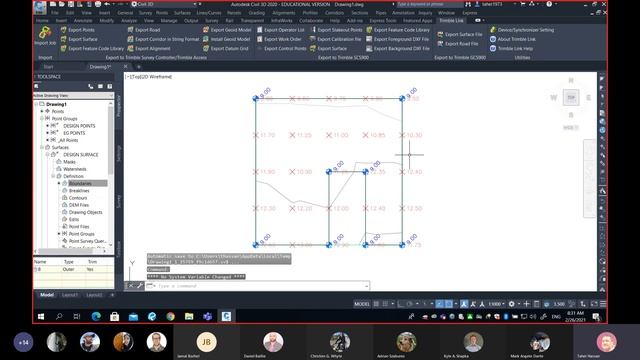This screenshot has width=640, height=360.
Task: Click the Export Operator List icon
Action: (x=260, y=30)
